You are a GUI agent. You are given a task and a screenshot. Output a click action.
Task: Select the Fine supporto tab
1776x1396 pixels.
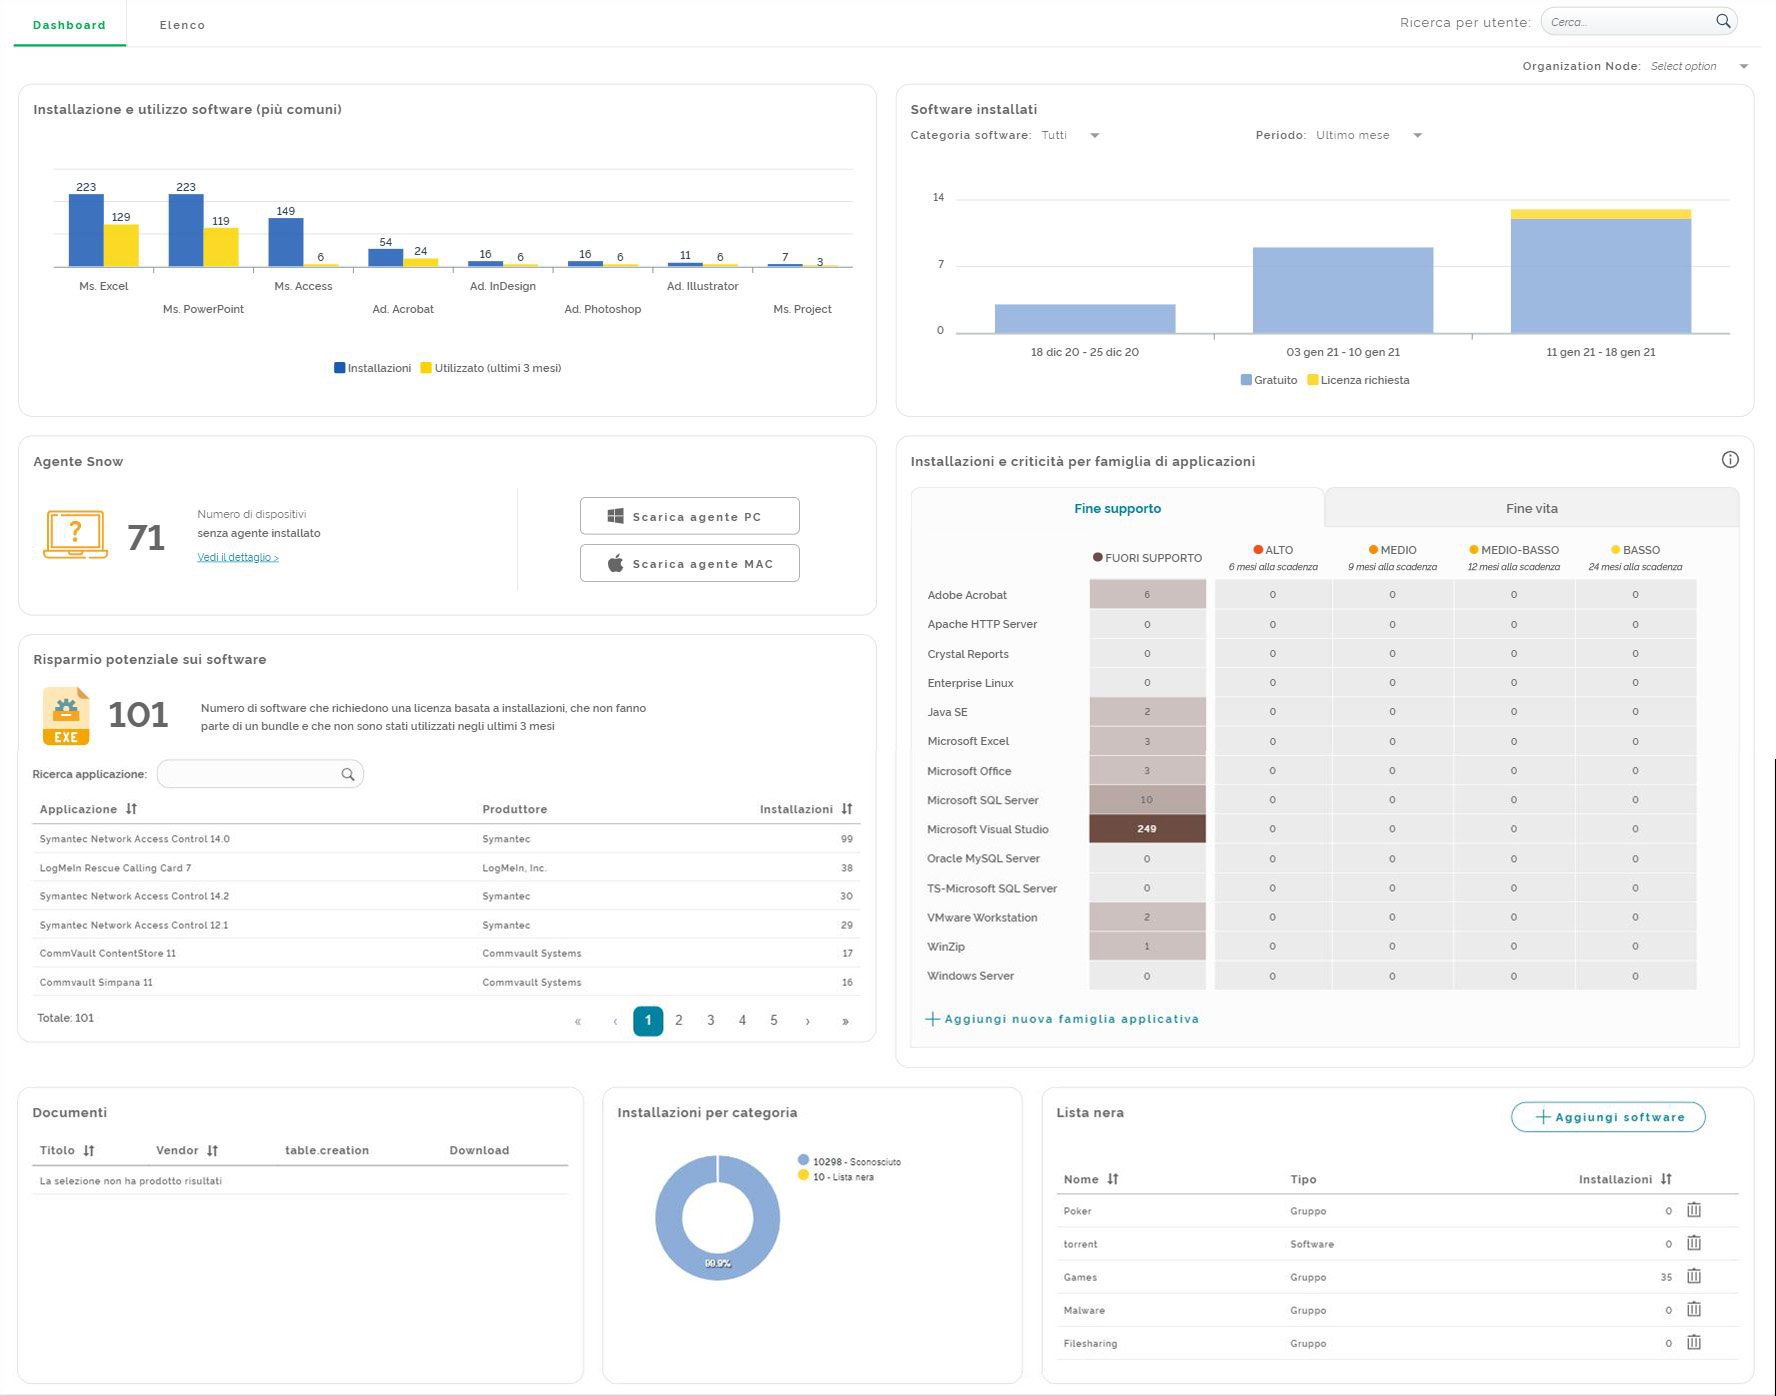pos(1117,508)
